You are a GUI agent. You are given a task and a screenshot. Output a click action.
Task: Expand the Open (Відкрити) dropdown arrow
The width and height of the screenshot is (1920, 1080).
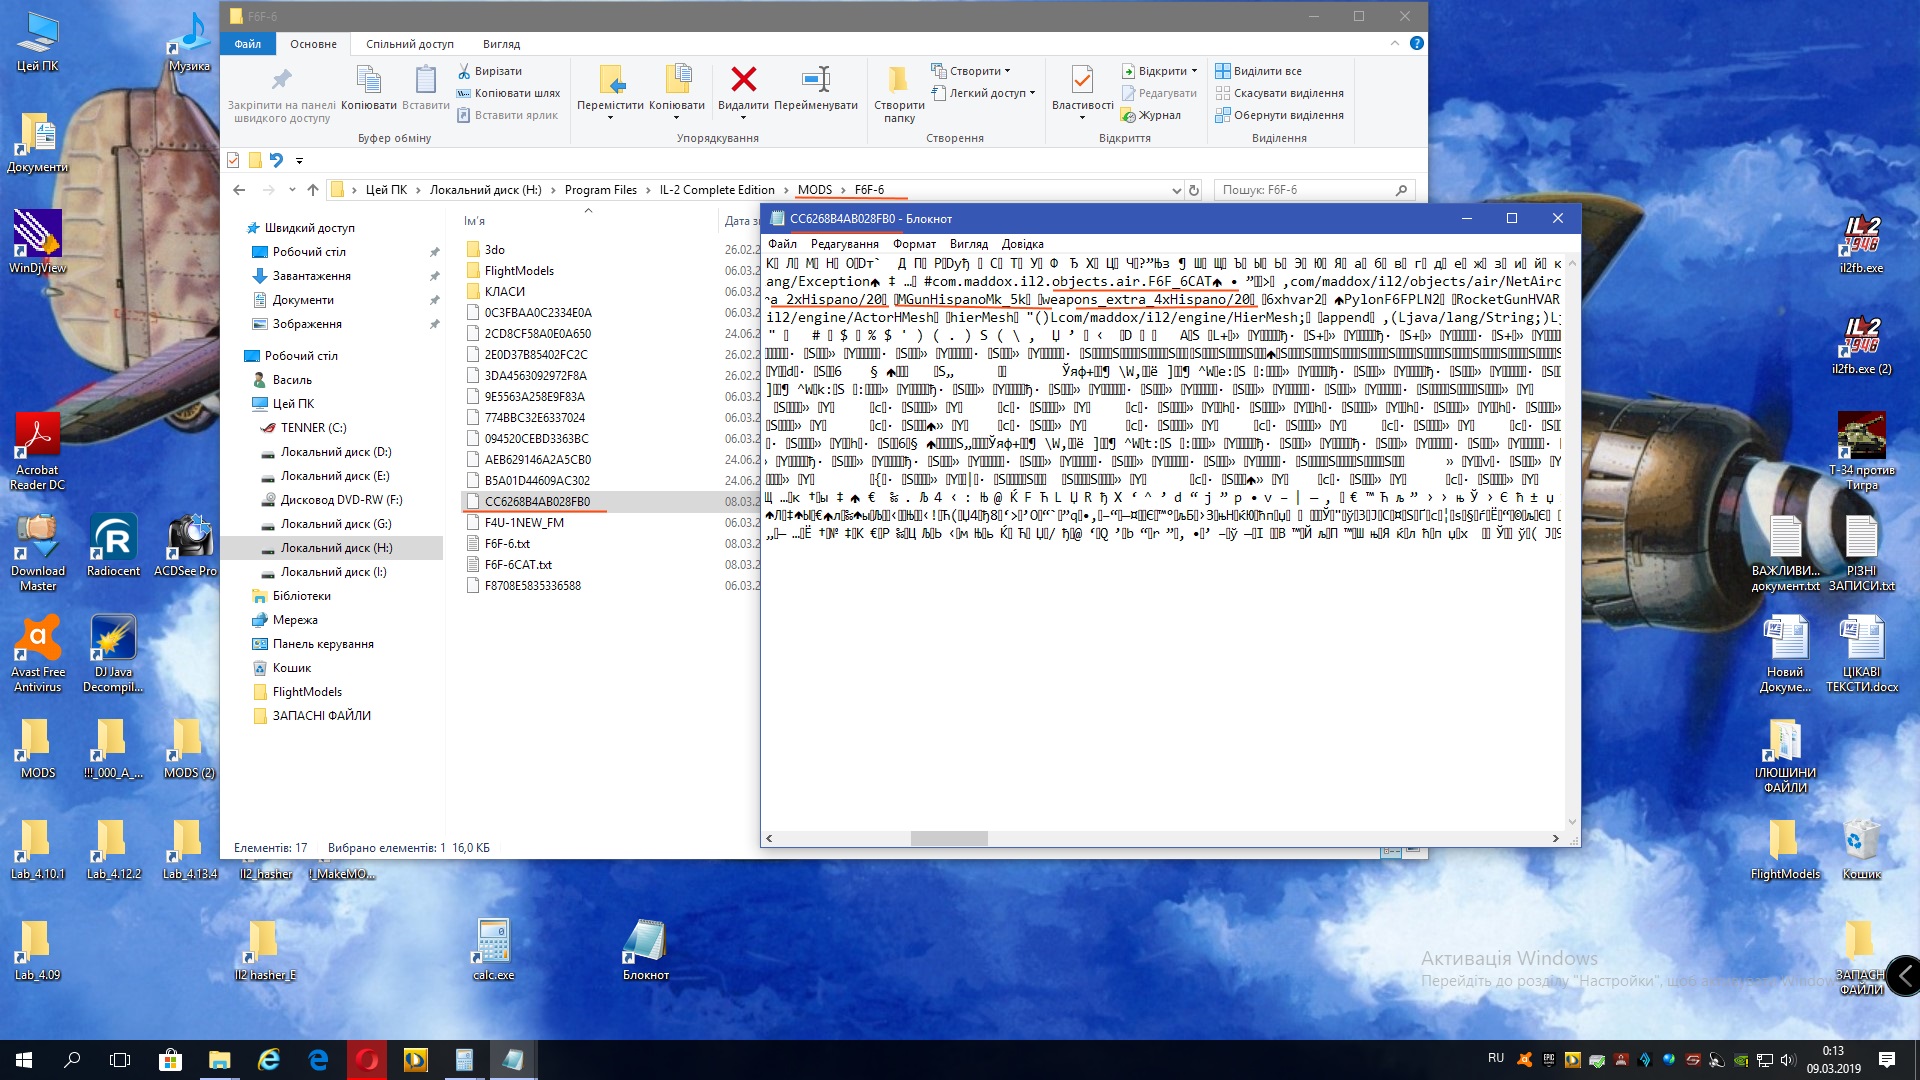(1194, 71)
